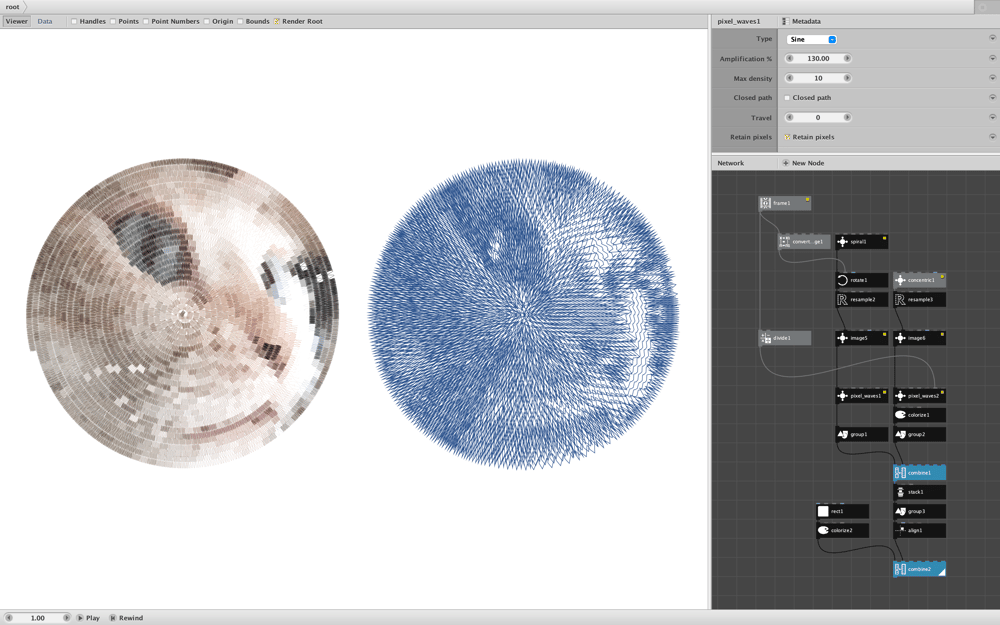Open the Max density row options arrow
Viewport: 1000px width, 625px height.
[992, 78]
